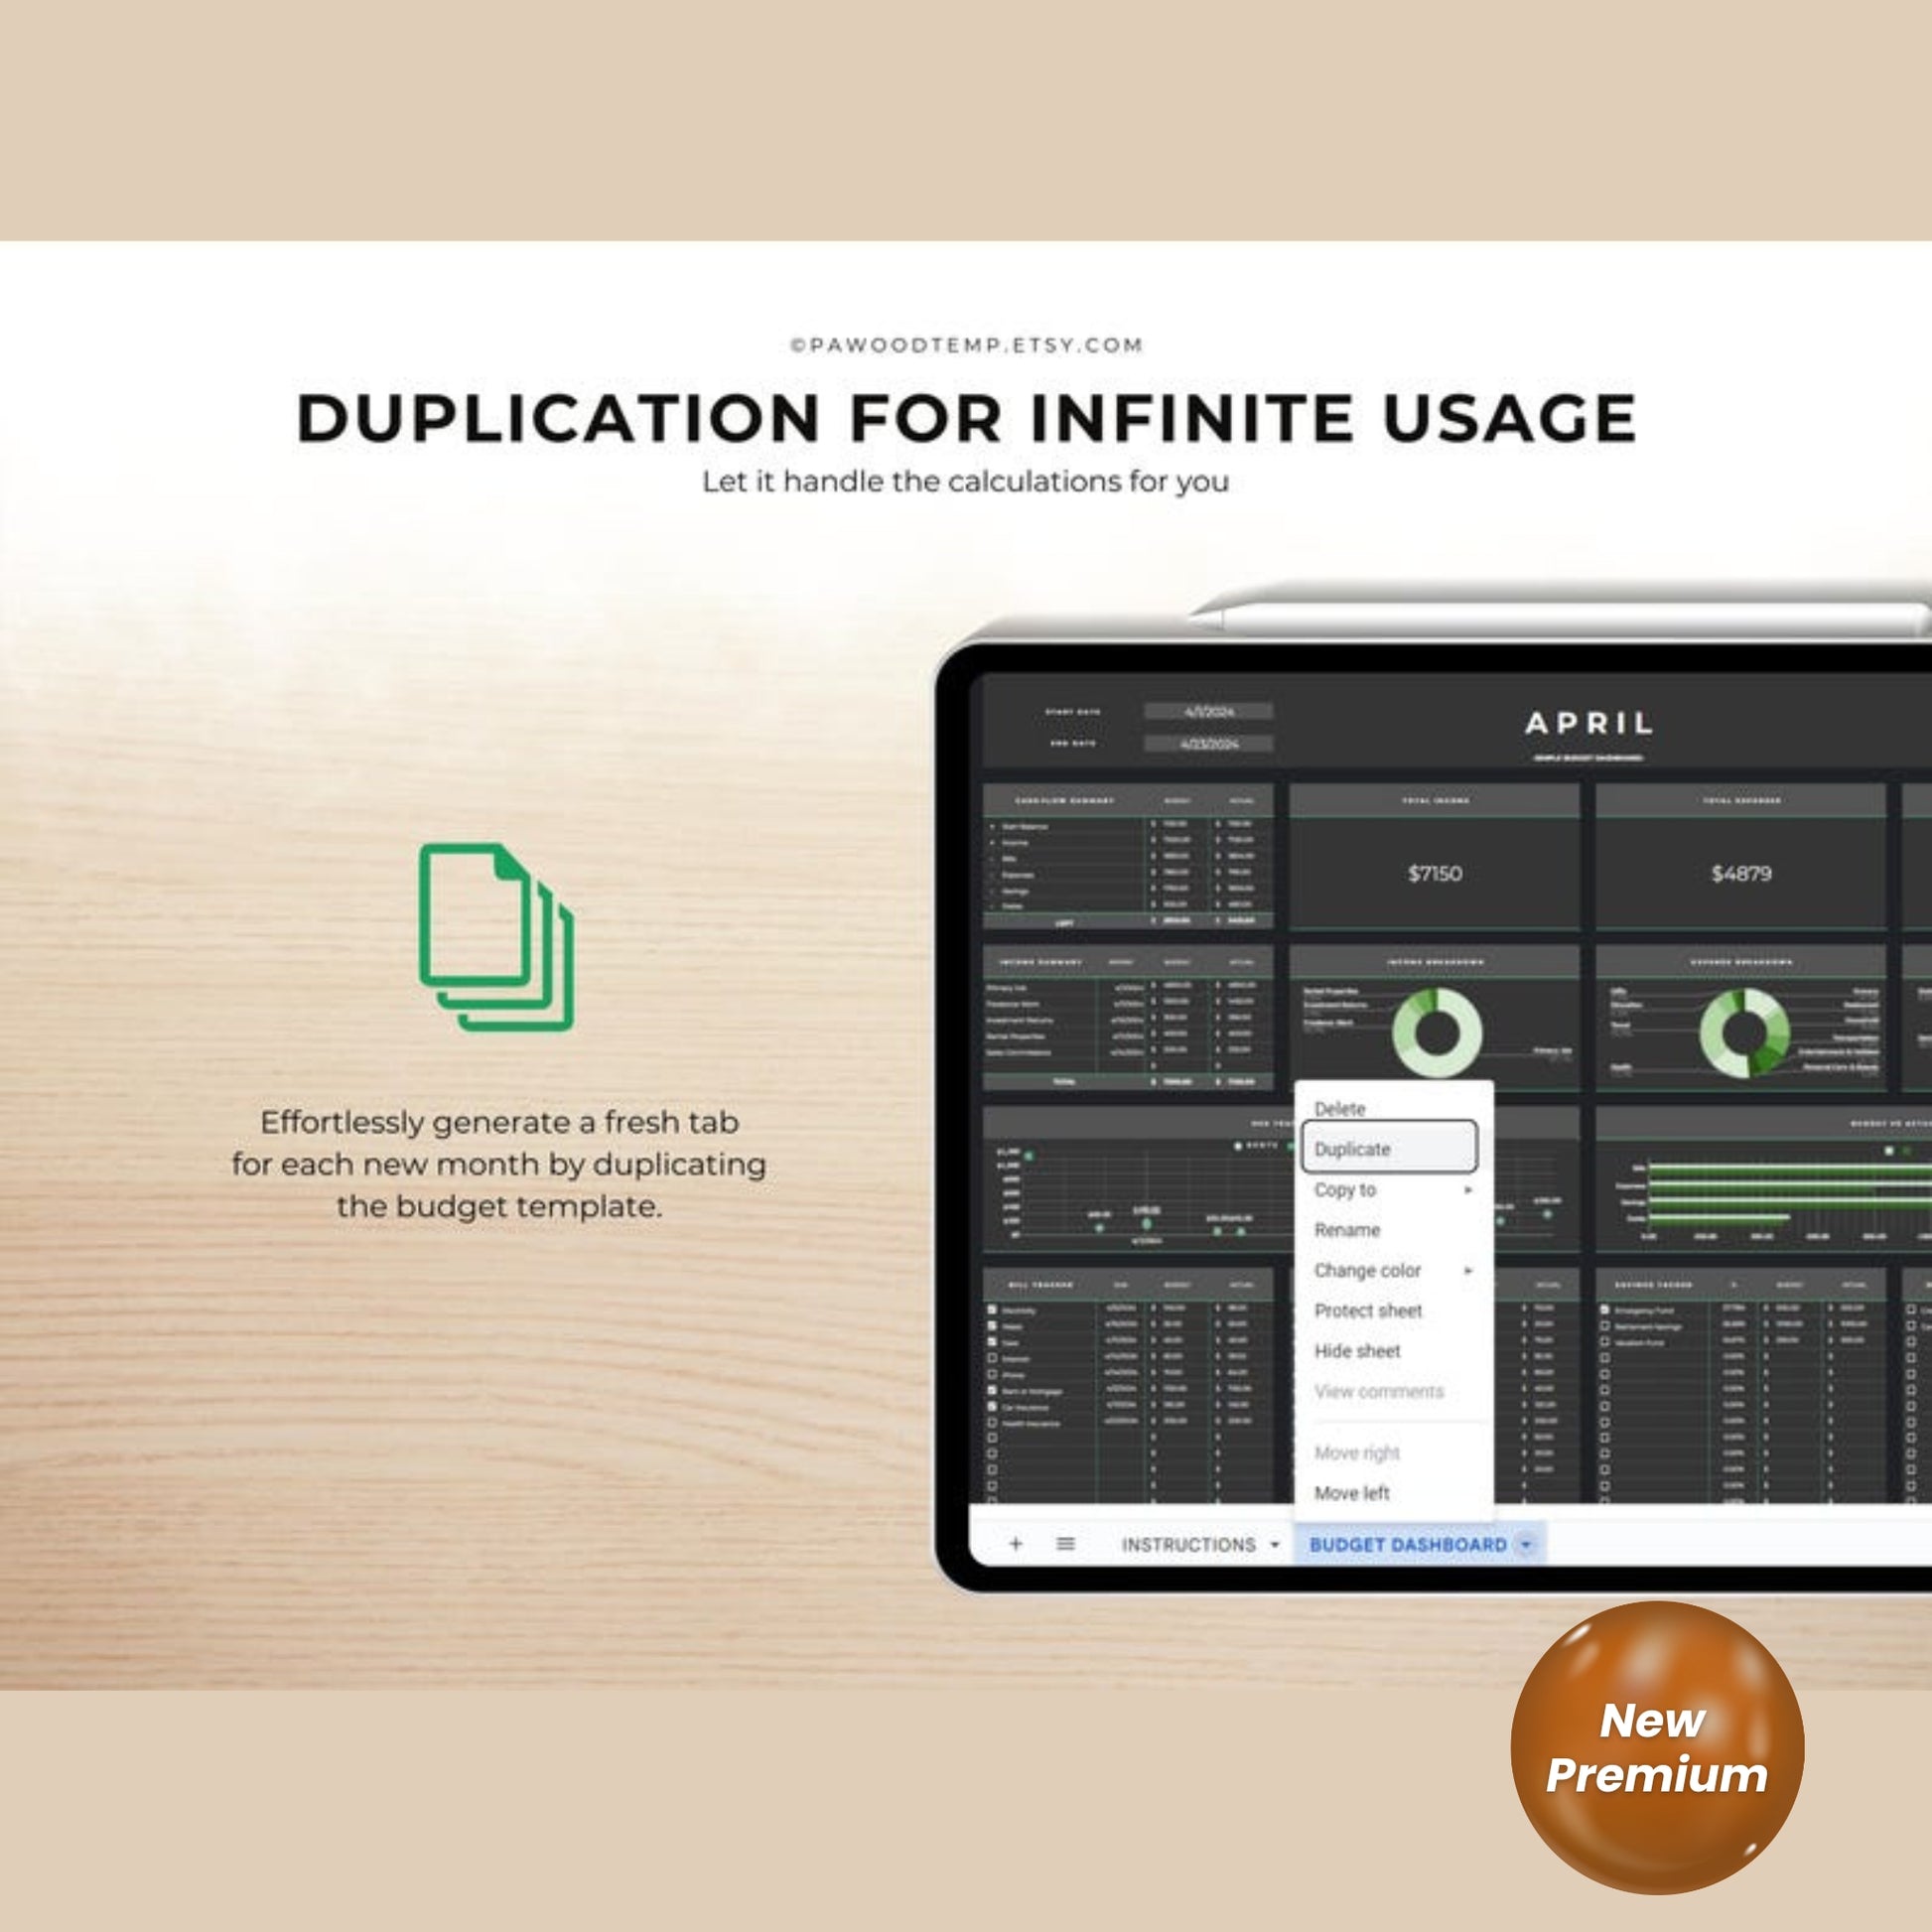1932x1932 pixels.
Task: Click the green stacked documents icon
Action: coord(496,937)
